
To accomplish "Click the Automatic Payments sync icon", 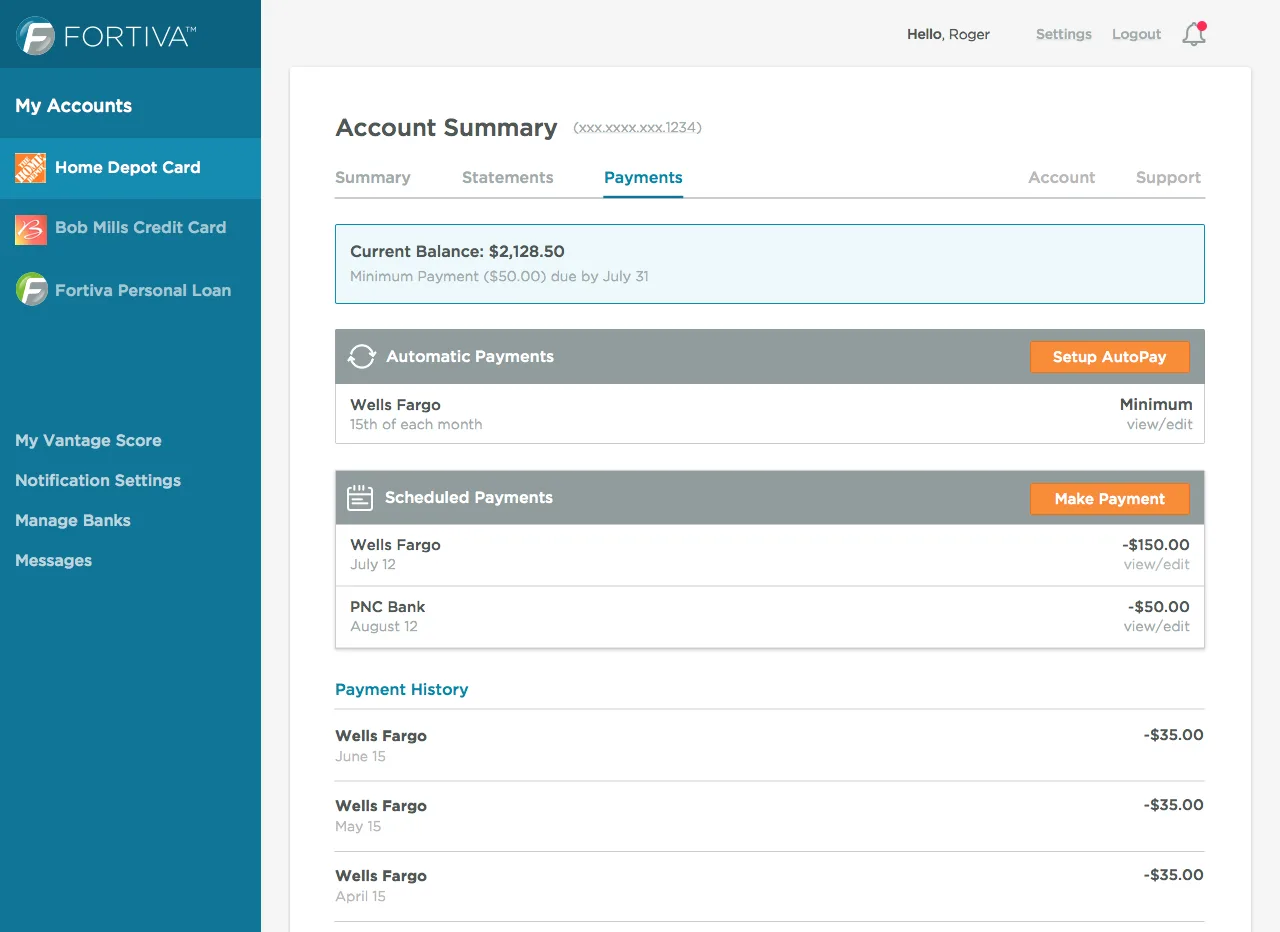I will (360, 356).
